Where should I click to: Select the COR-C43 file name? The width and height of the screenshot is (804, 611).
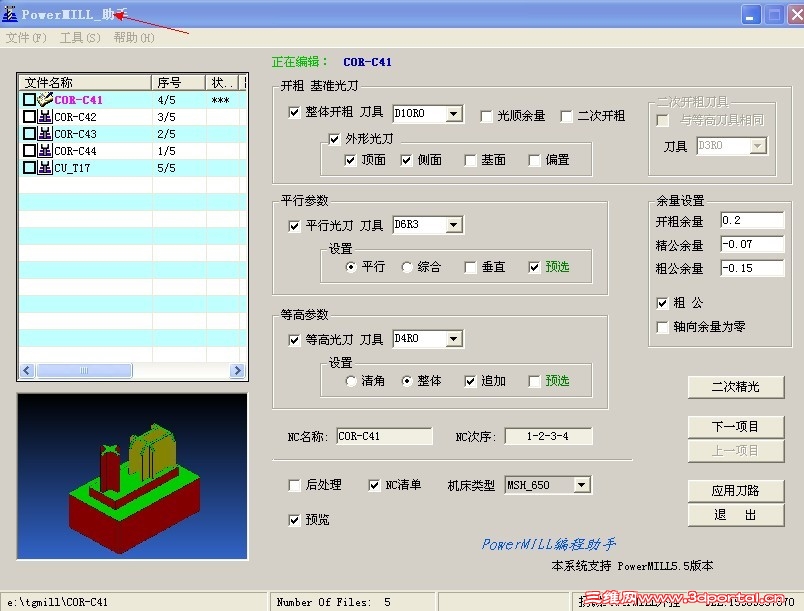coord(75,134)
